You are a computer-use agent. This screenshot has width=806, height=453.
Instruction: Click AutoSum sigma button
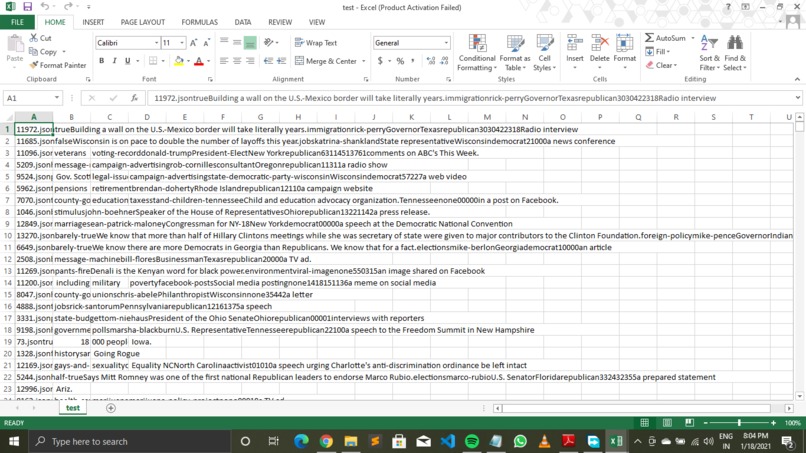click(x=665, y=38)
